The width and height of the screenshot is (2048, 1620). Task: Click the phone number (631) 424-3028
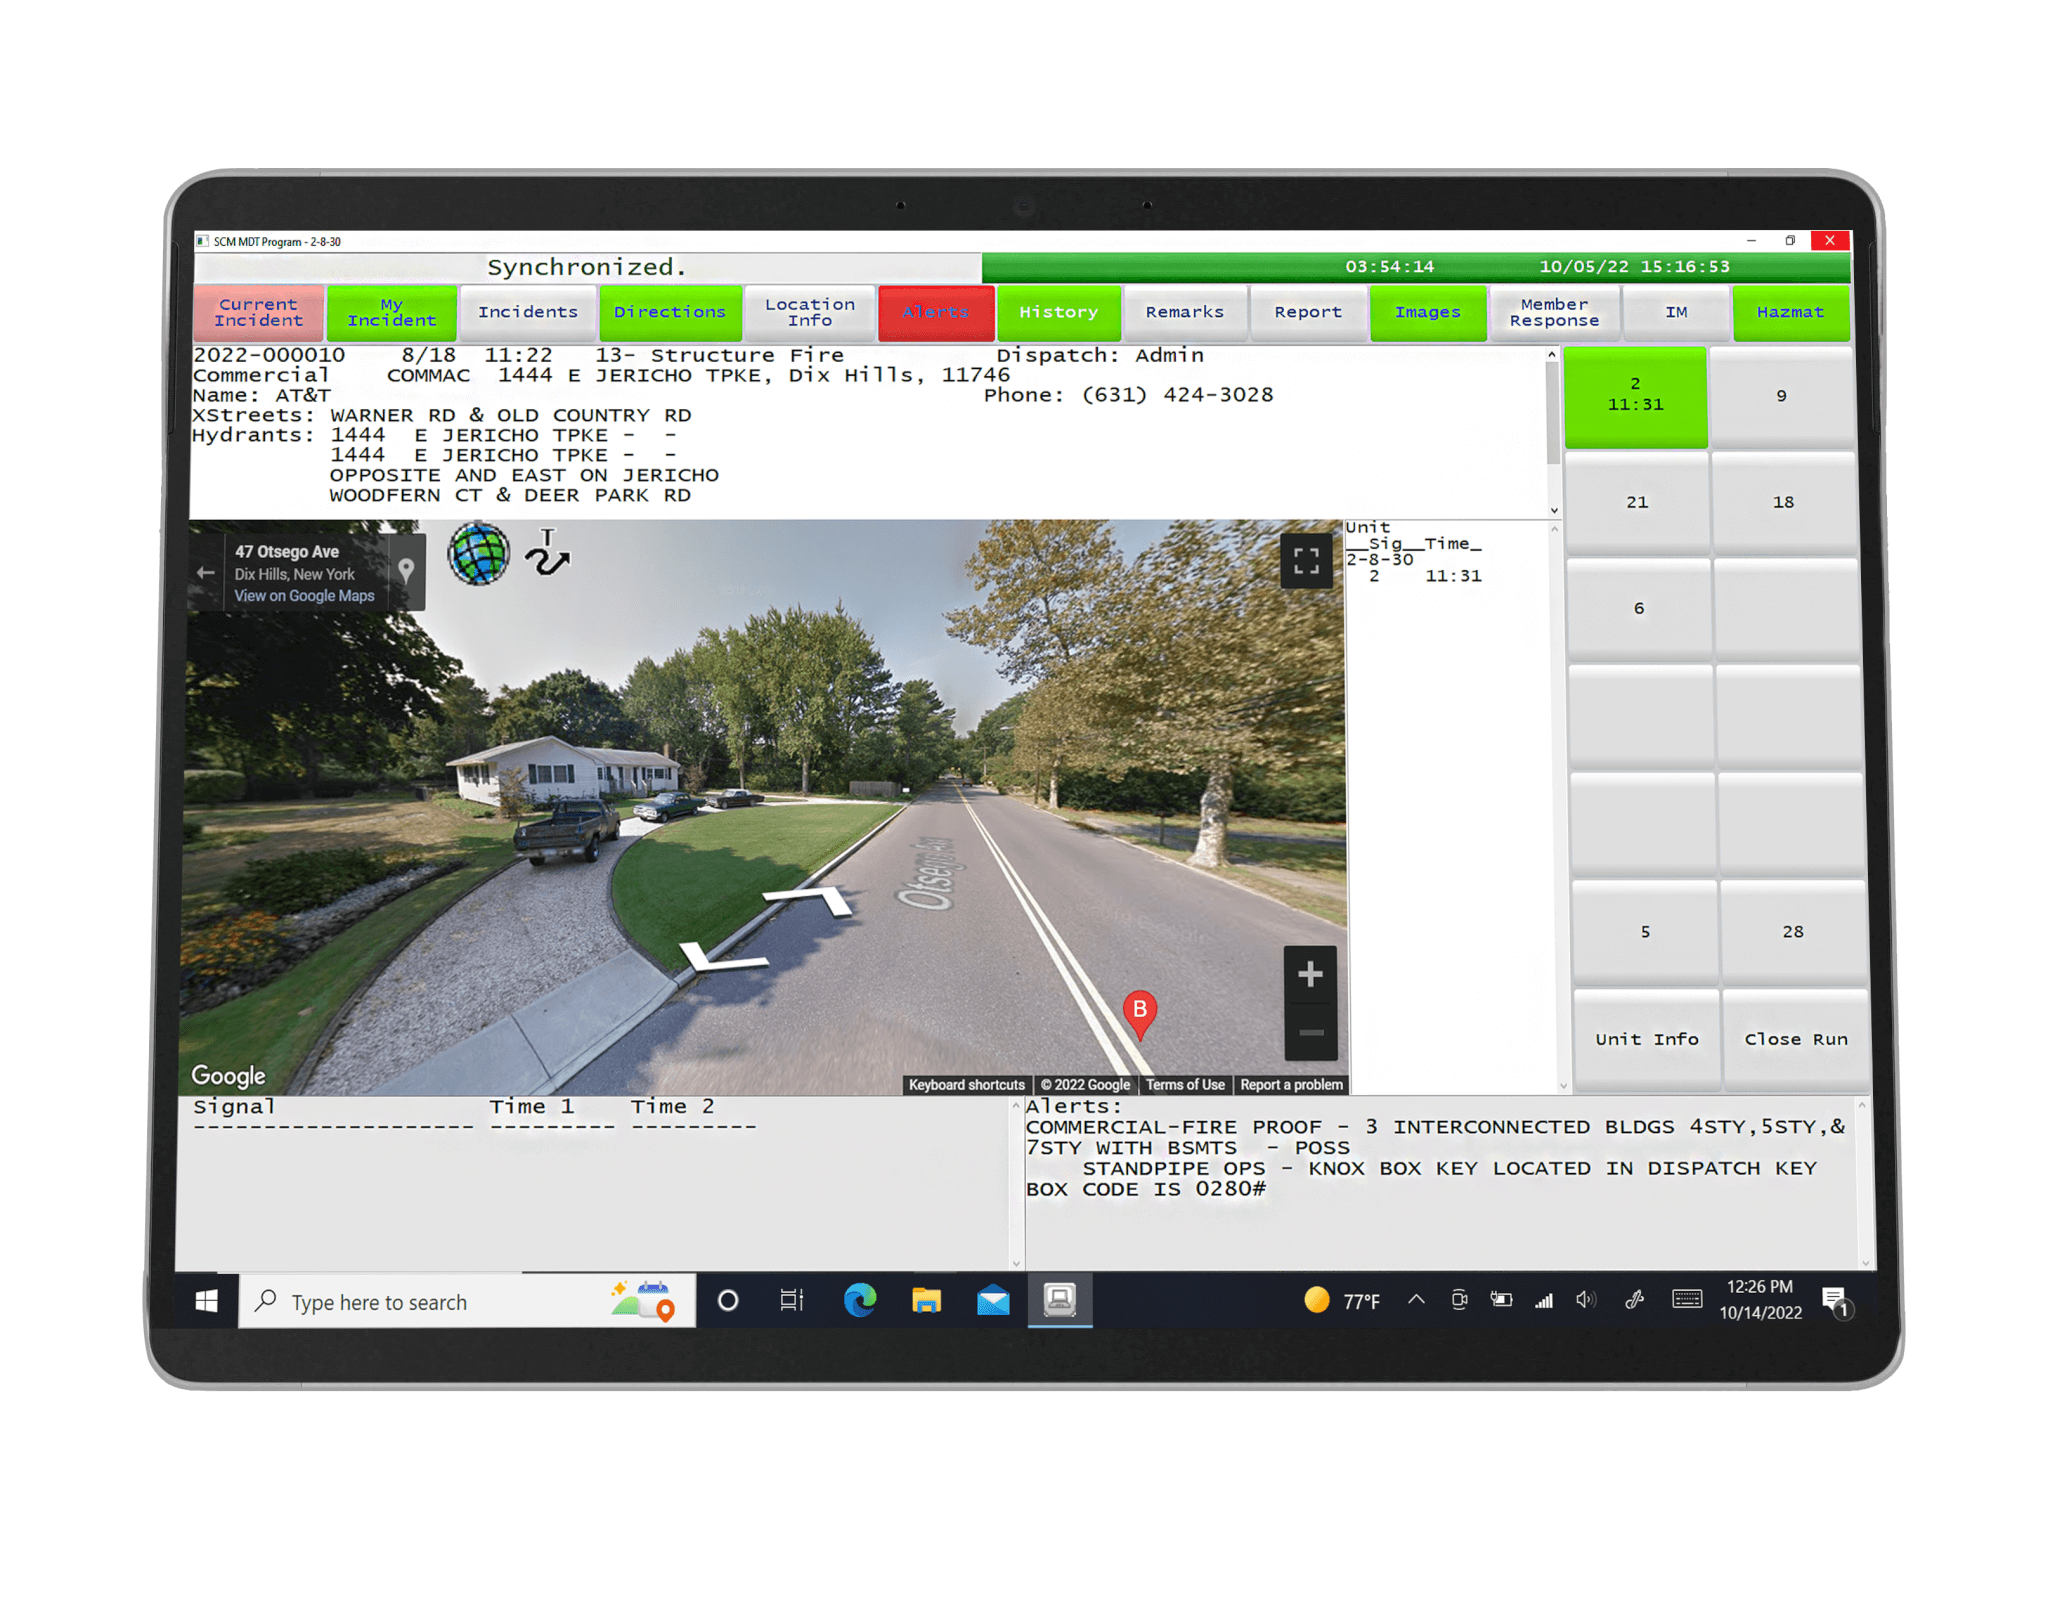(1177, 395)
